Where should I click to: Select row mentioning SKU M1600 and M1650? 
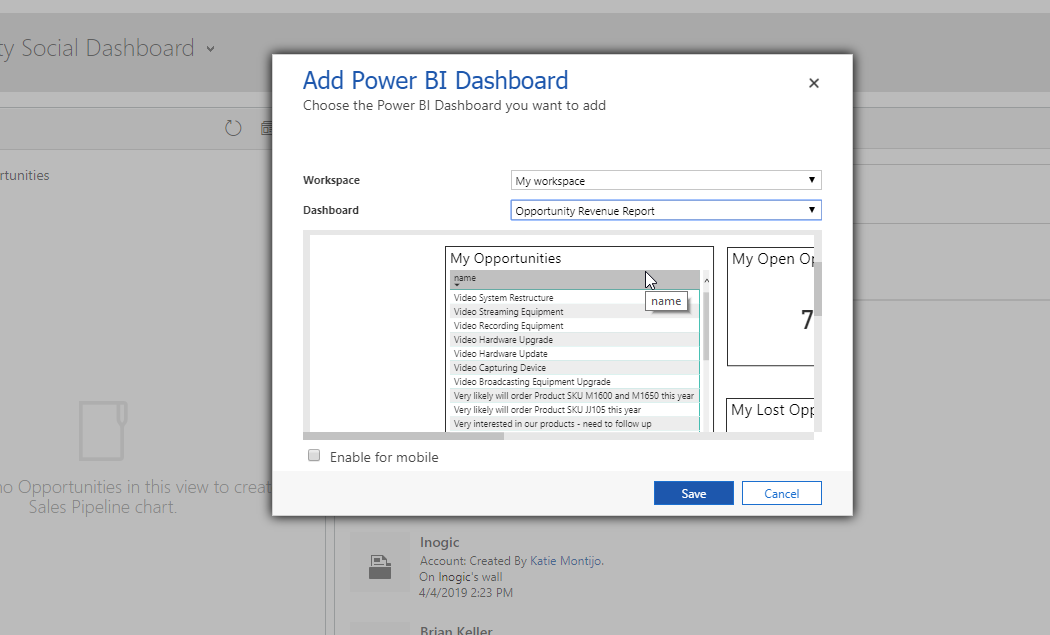point(575,396)
